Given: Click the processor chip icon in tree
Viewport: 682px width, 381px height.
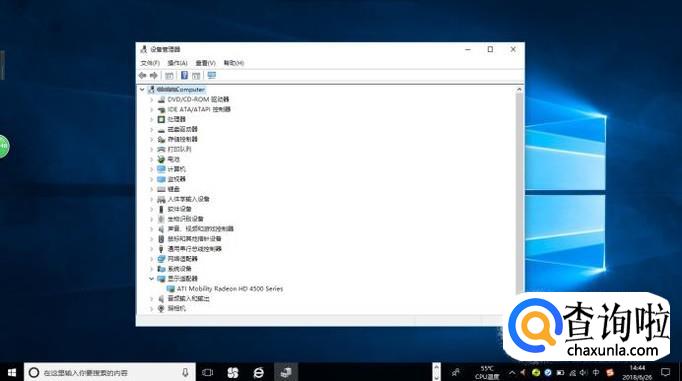Looking at the screenshot, I should [x=161, y=119].
